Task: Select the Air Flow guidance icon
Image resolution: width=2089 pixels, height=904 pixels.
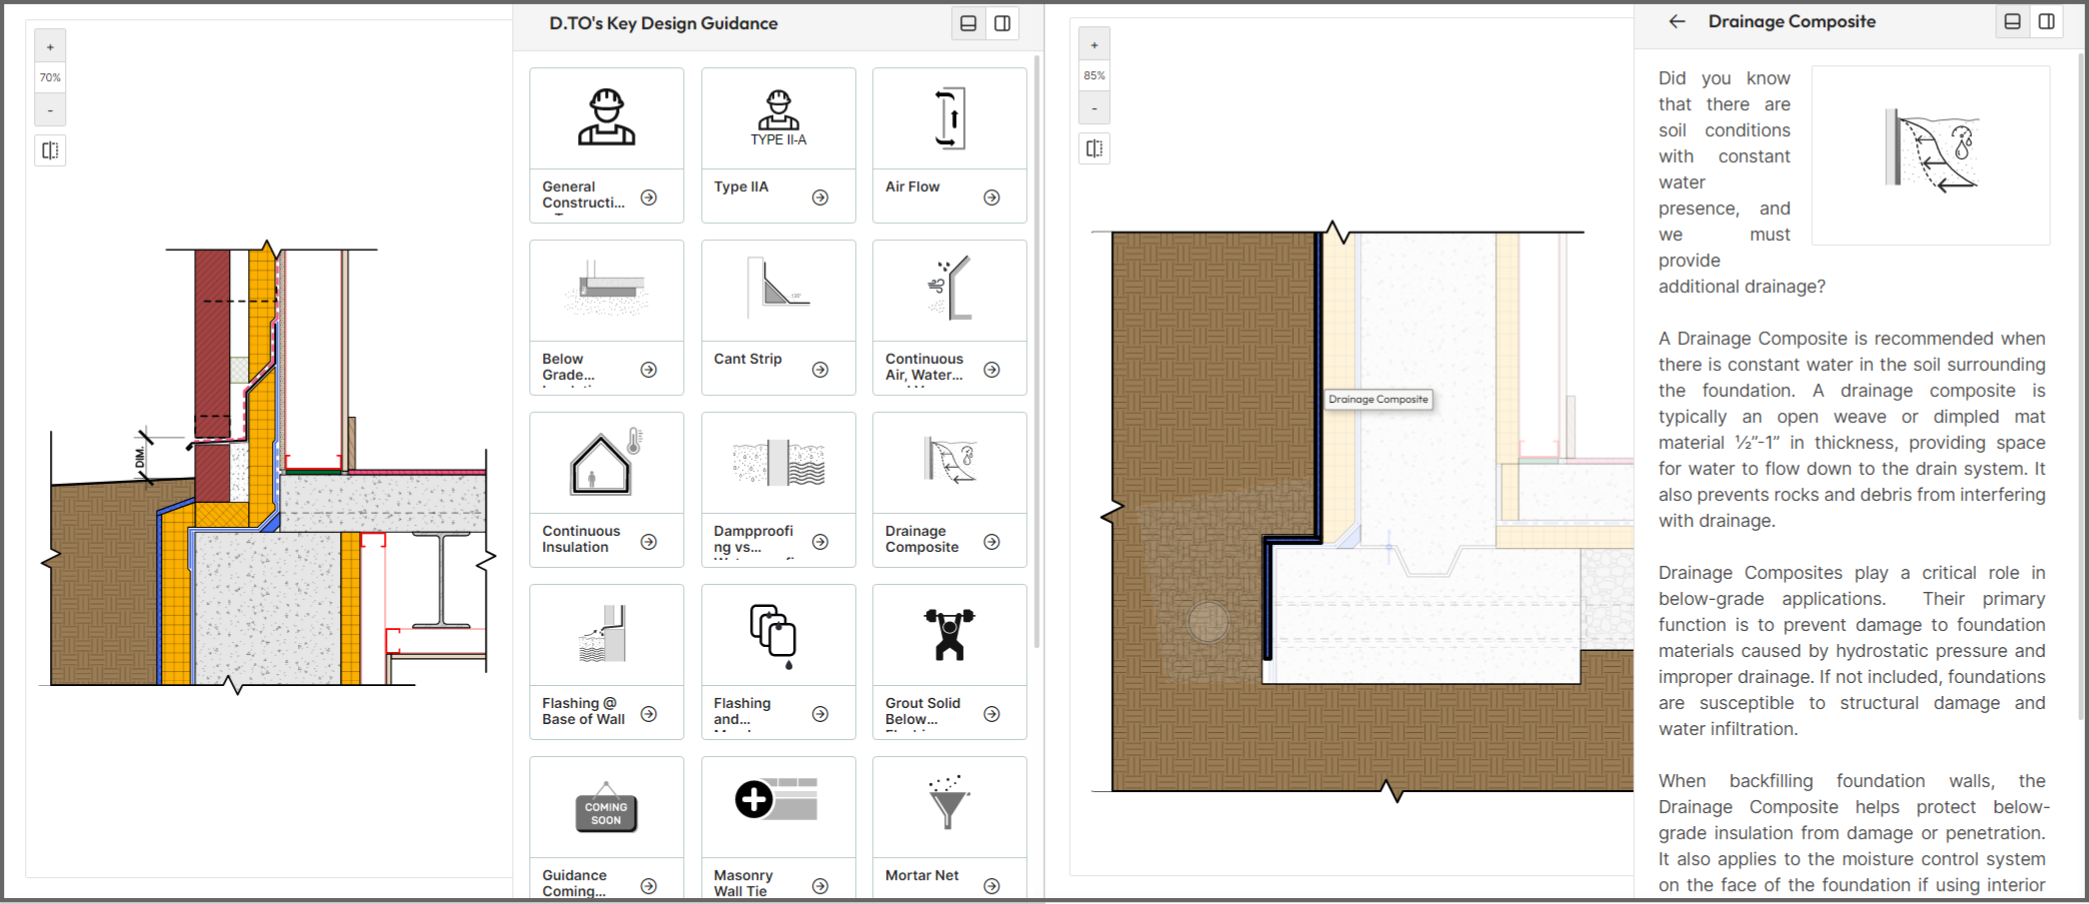Action: click(949, 119)
